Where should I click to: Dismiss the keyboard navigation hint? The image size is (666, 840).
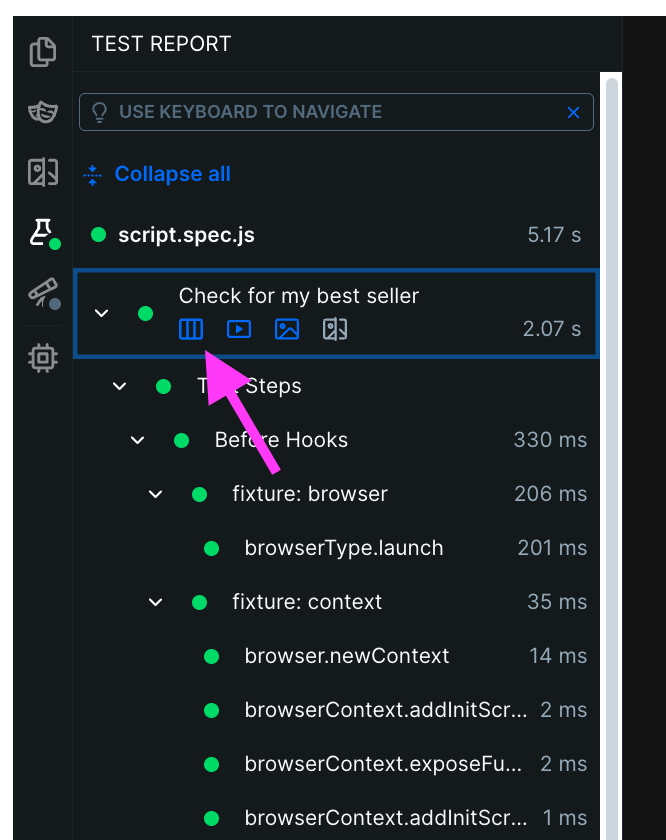pos(573,112)
